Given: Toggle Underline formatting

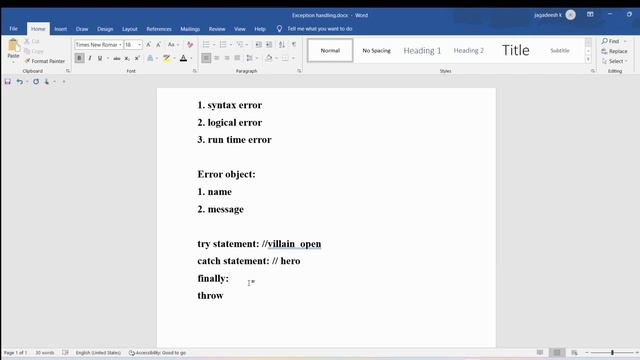Looking at the screenshot, I should [x=100, y=58].
